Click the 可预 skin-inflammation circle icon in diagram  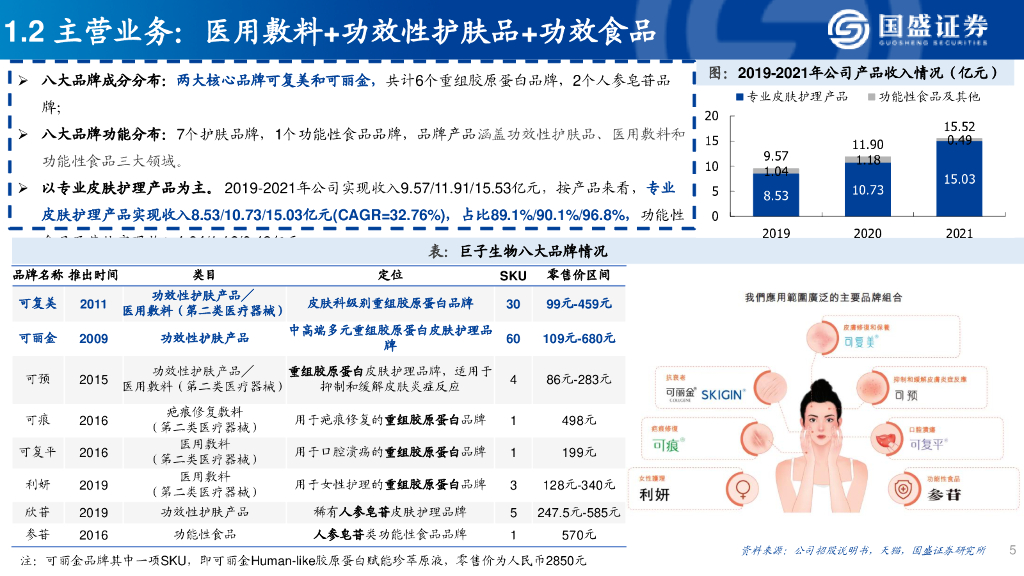point(872,388)
